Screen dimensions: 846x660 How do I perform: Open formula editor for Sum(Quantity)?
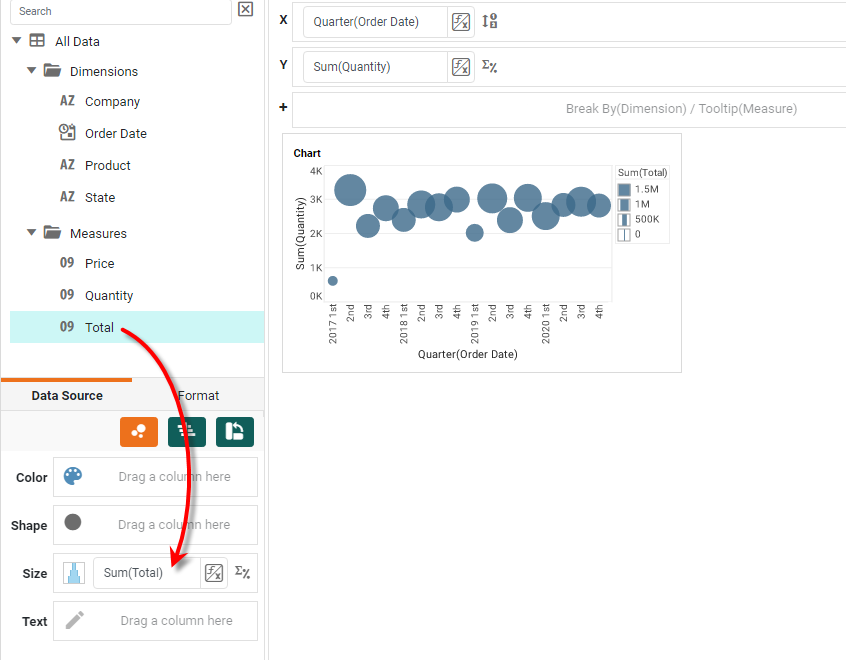pos(460,67)
